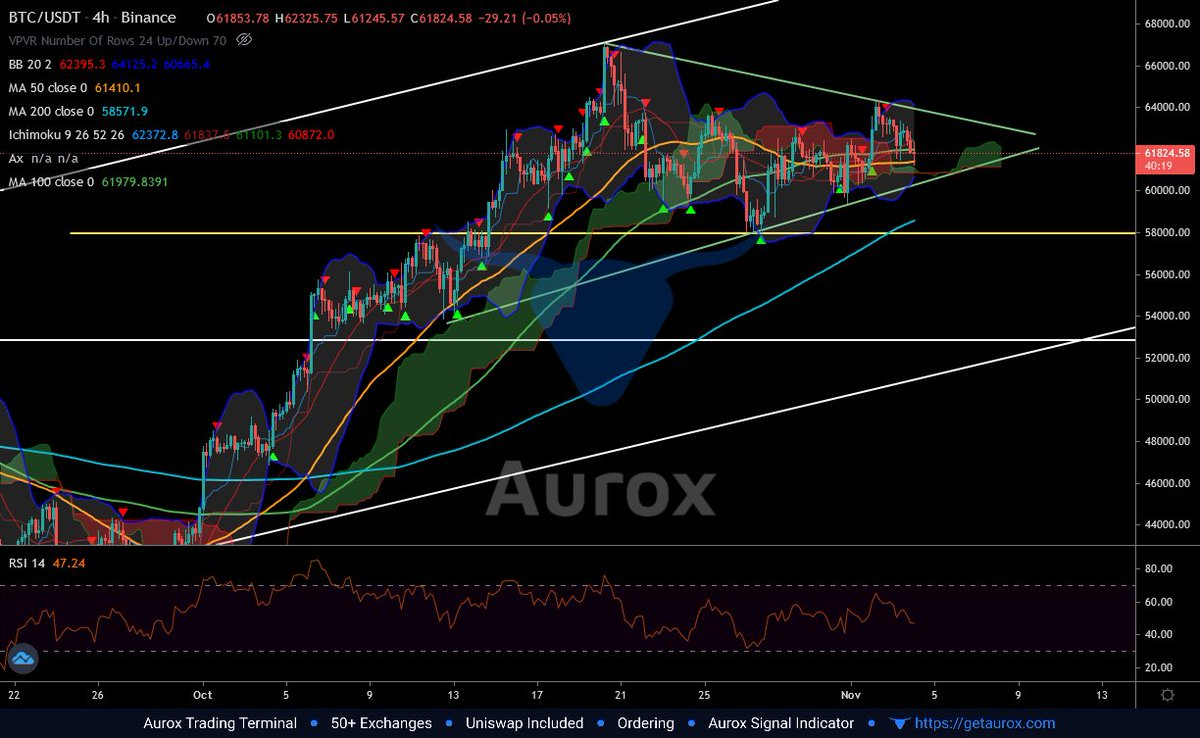Viewport: 1200px width, 738px height.
Task: Click the Oct date on time axis
Action: pos(203,694)
